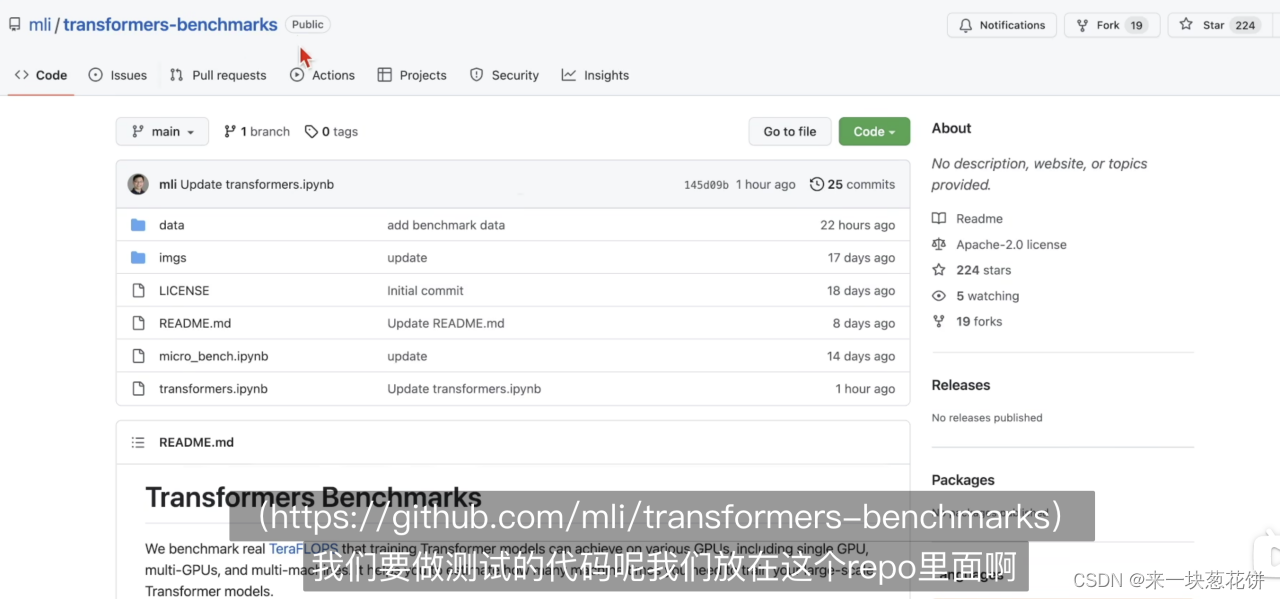
Task: Click the star icon beside 224 stars
Action: click(939, 270)
